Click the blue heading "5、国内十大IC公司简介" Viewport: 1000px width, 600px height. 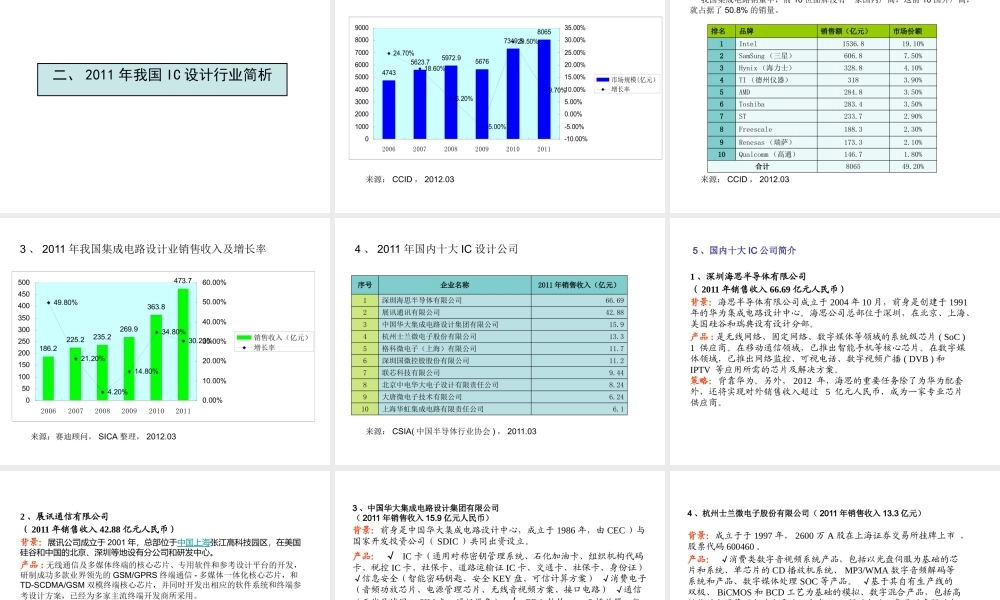pos(744,251)
